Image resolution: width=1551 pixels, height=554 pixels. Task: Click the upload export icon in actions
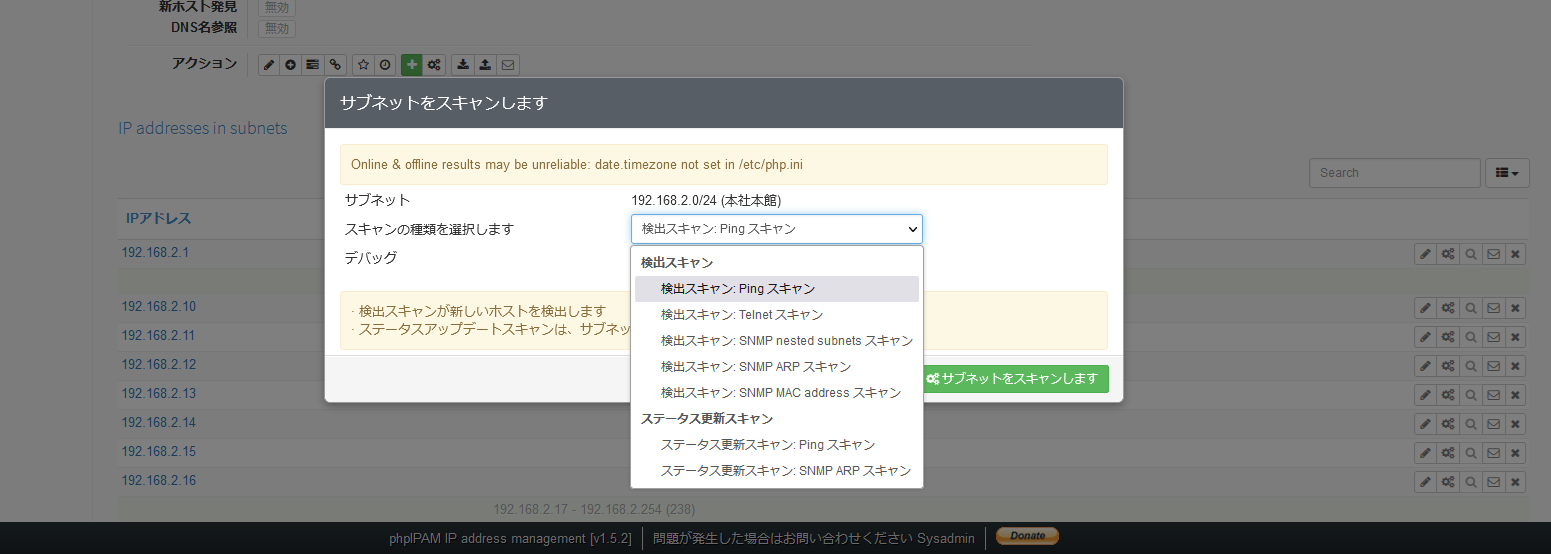485,65
